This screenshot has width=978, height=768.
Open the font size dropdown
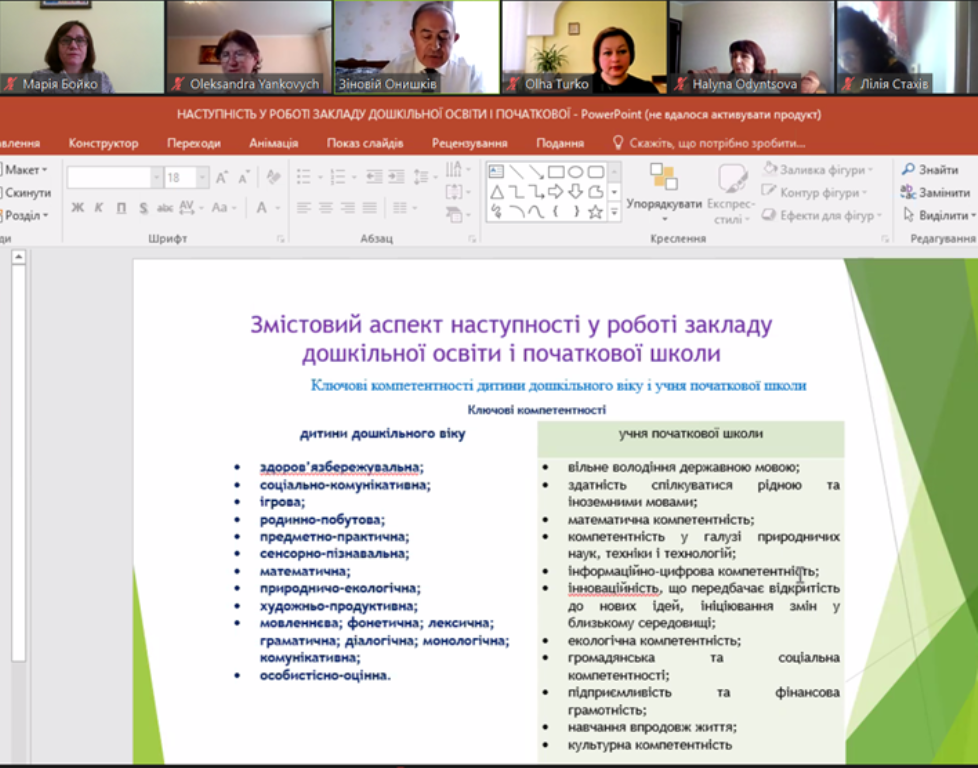(203, 178)
